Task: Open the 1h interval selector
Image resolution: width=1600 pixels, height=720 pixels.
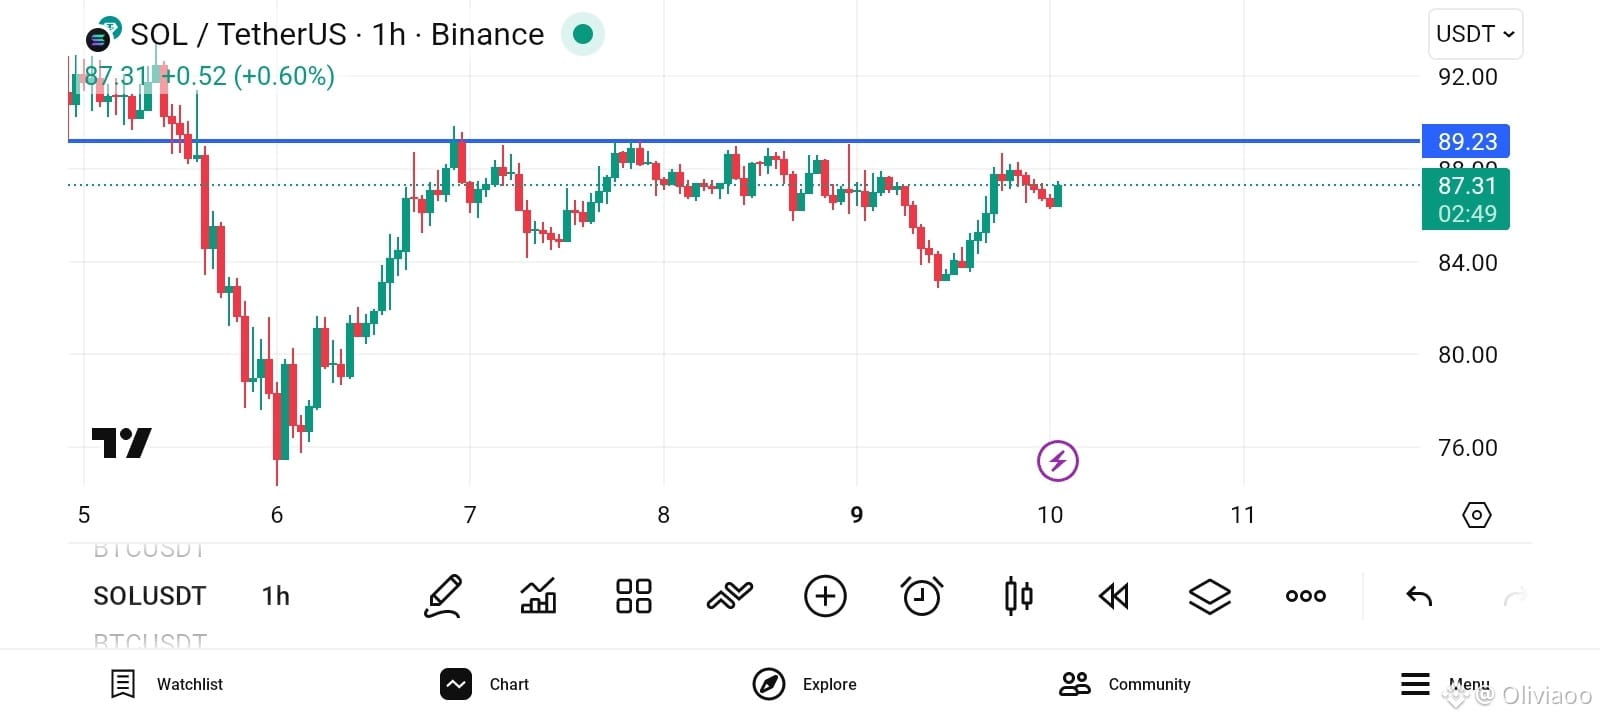Action: [276, 596]
